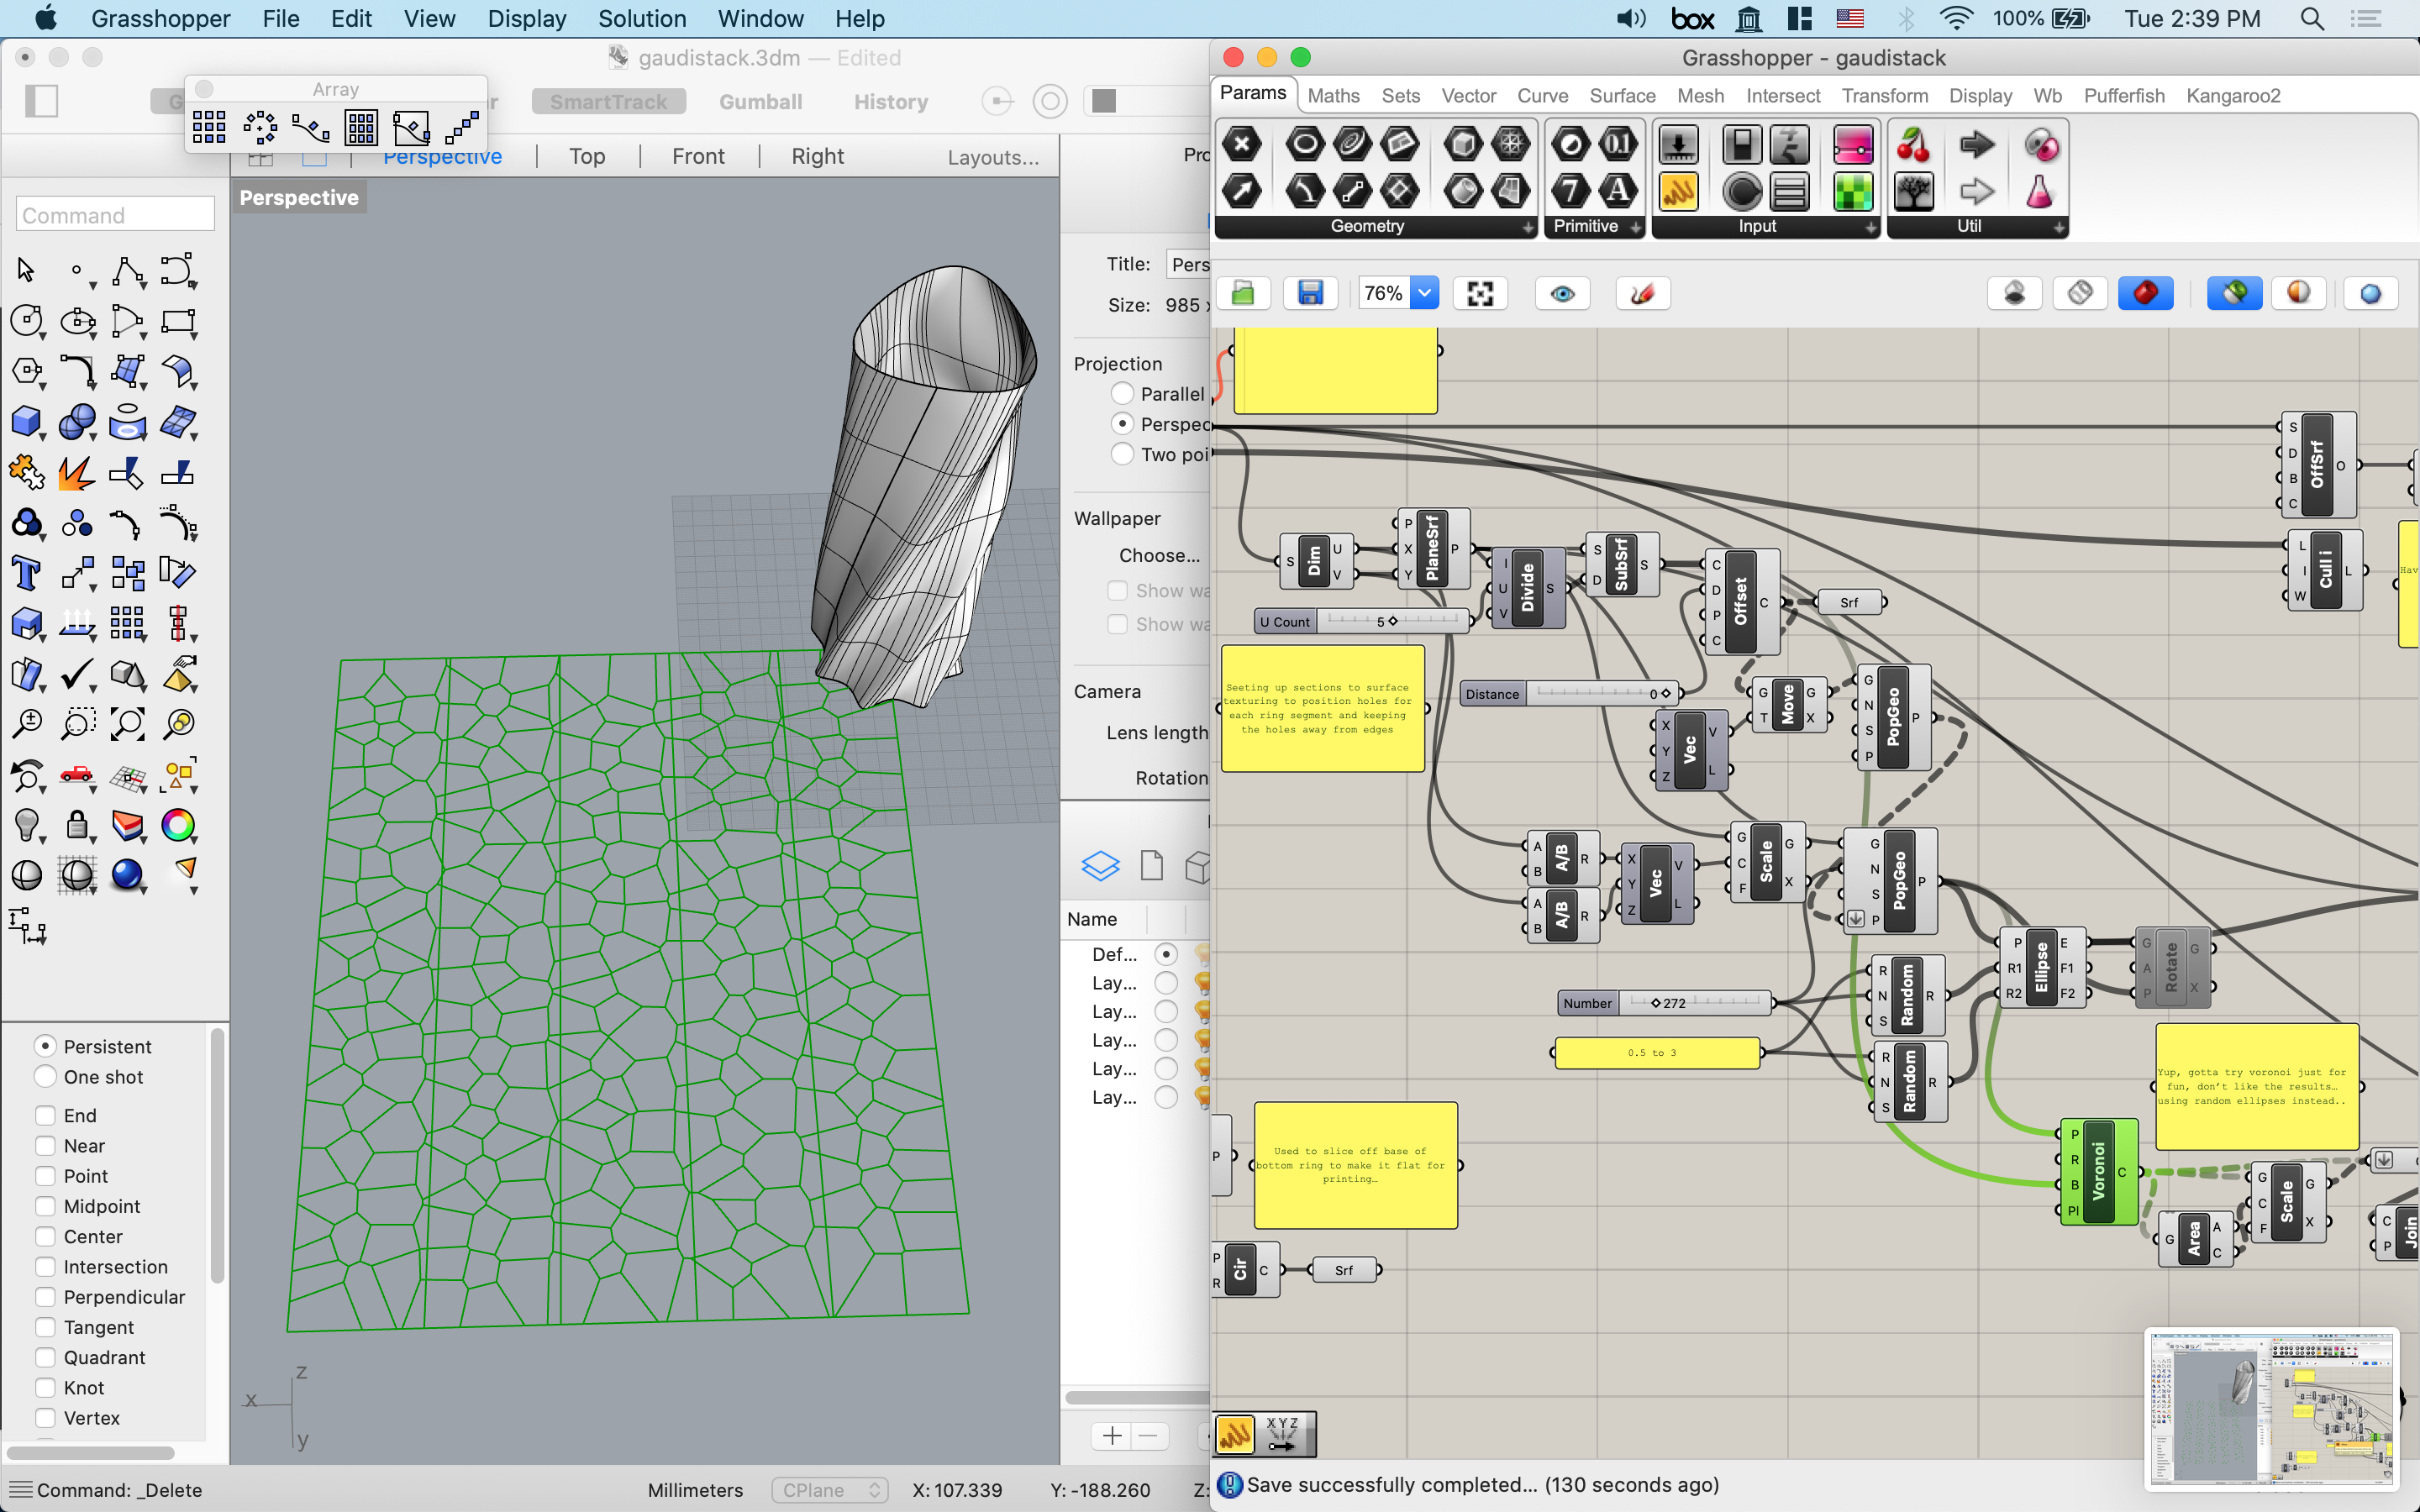Click the cherries icon in Util panel
The image size is (2420, 1512).
pyautogui.click(x=1913, y=145)
